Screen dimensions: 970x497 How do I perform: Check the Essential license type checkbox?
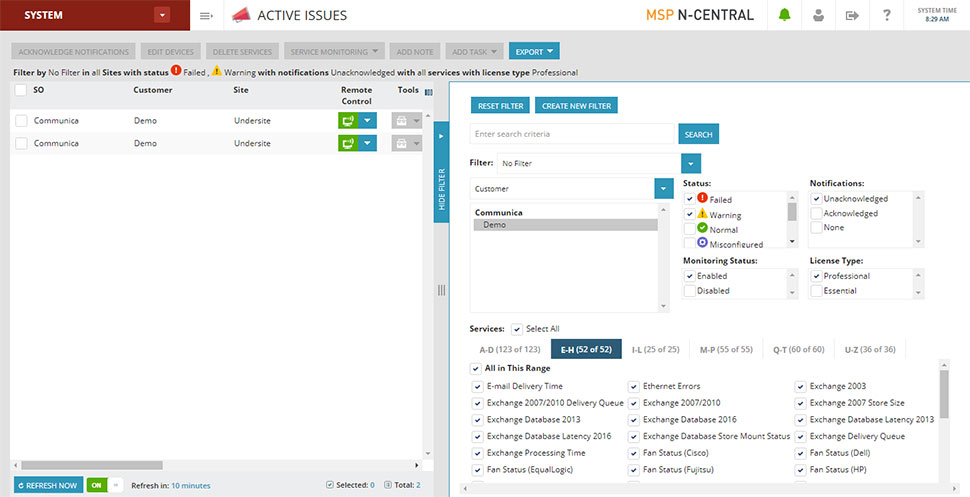817,291
